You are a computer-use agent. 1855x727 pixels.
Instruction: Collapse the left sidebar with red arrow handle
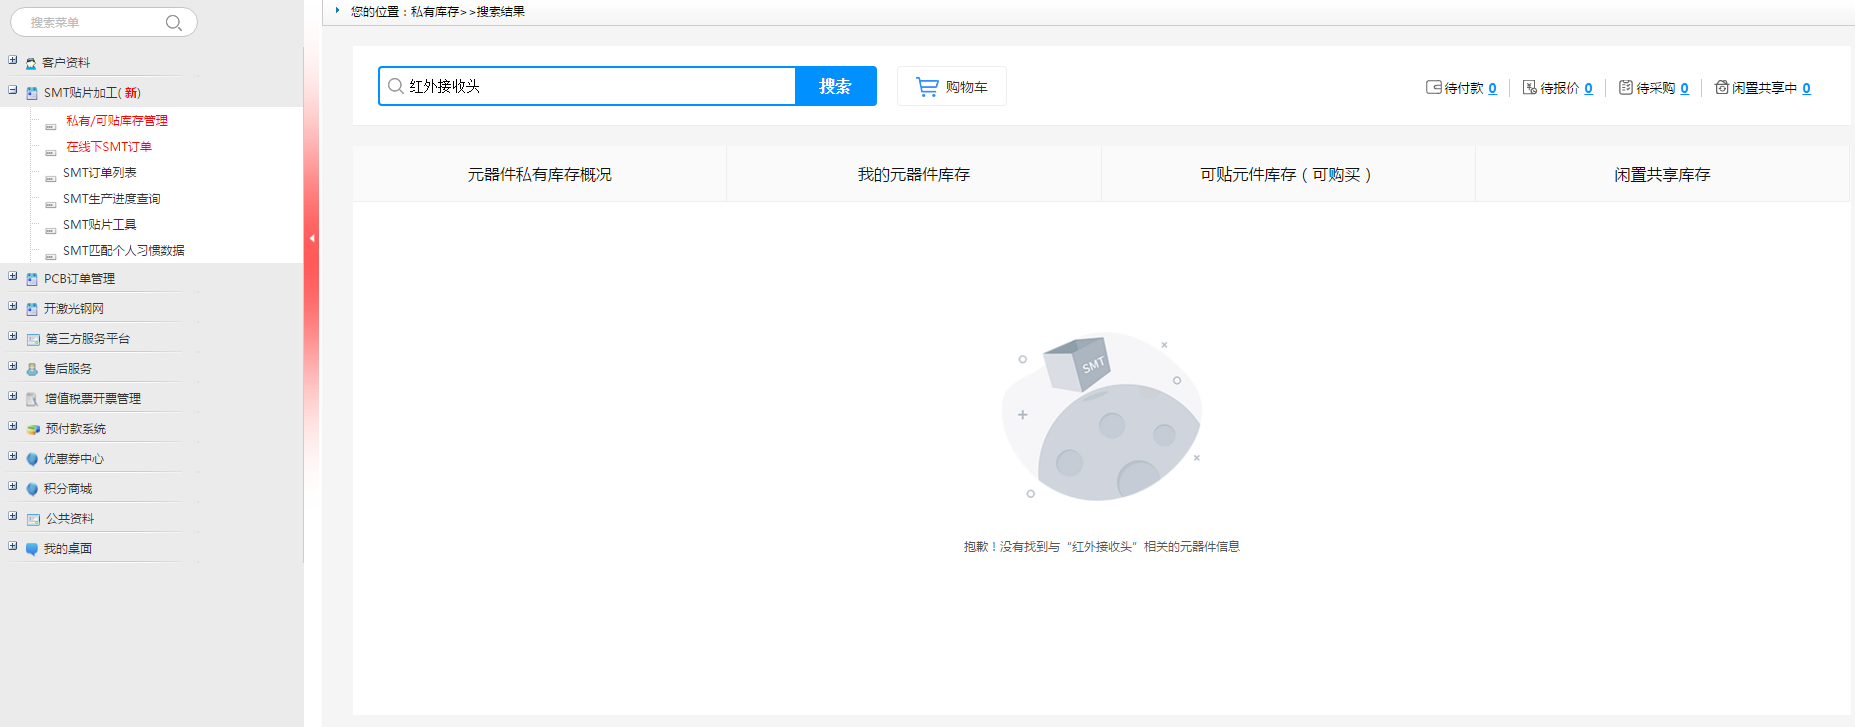[312, 238]
